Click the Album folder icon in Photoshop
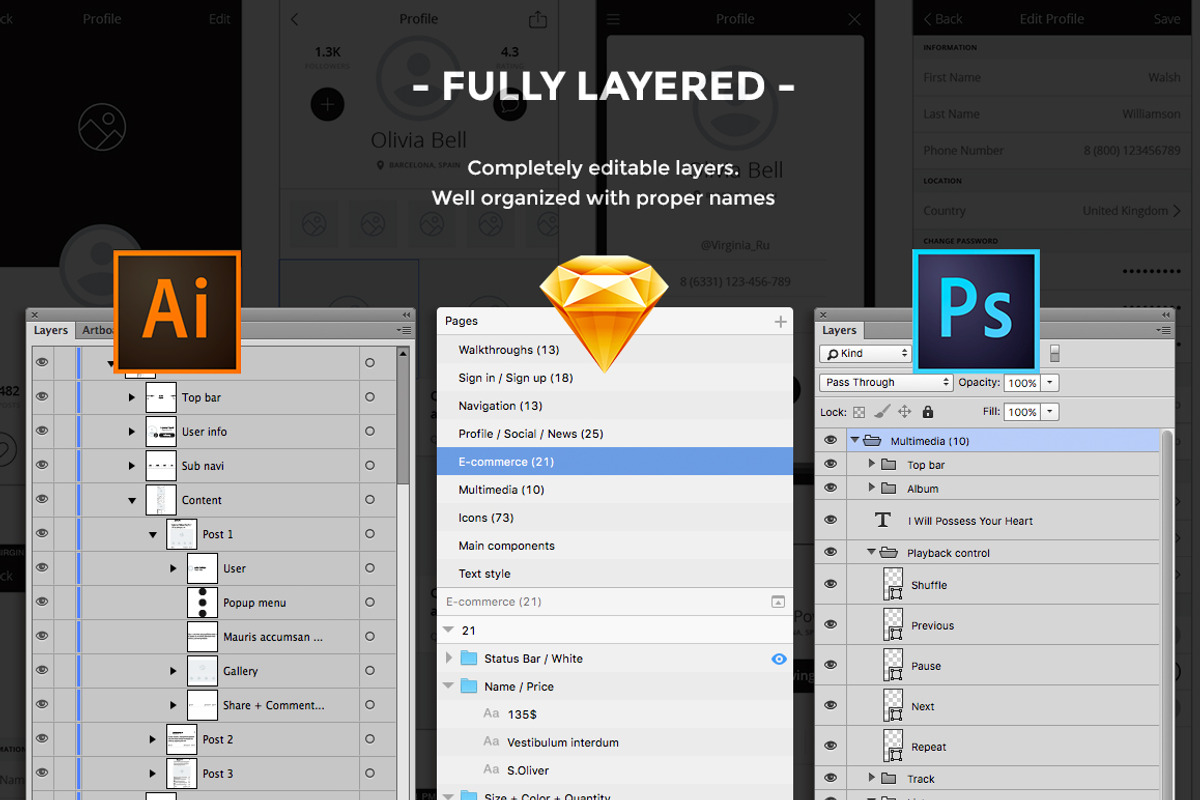Image resolution: width=1200 pixels, height=800 pixels. pos(889,488)
